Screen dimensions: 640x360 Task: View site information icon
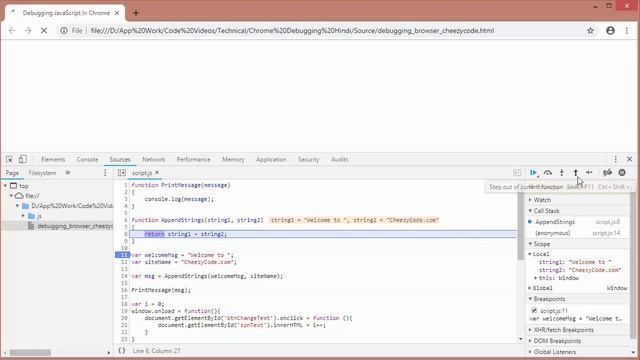pyautogui.click(x=64, y=31)
